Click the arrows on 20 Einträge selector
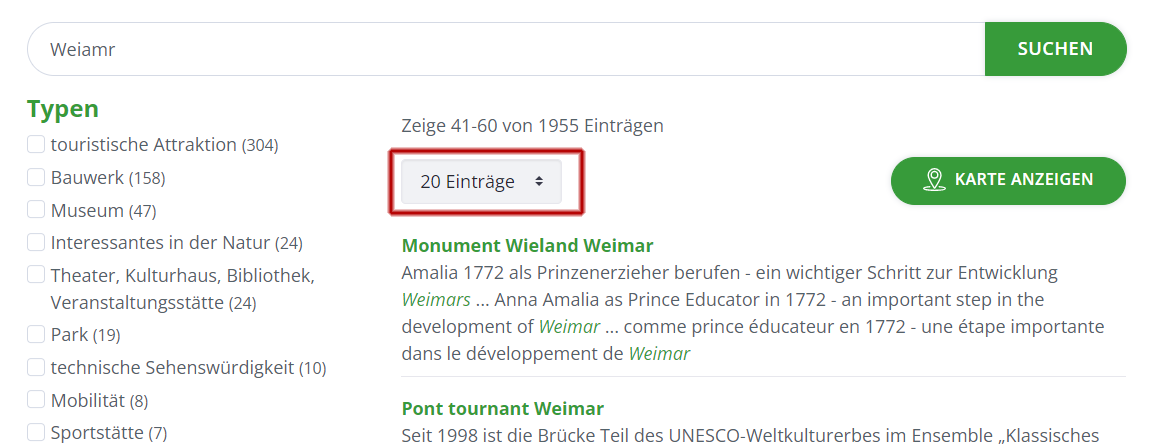This screenshot has height=446, width=1168. pos(539,181)
